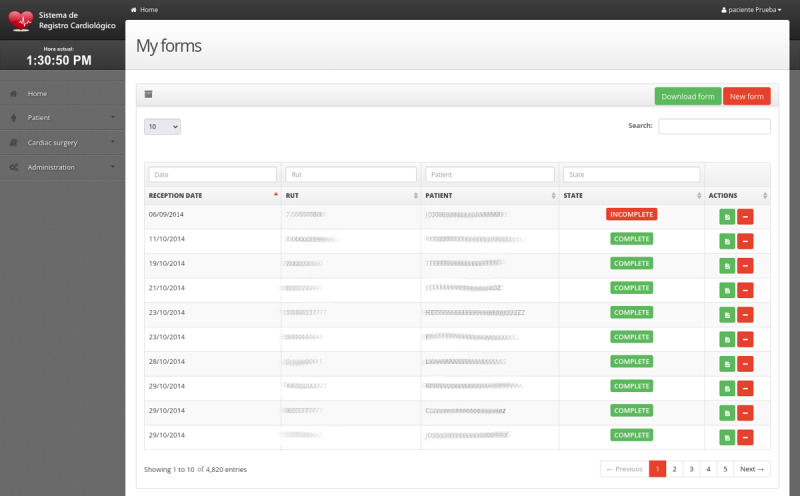Sort table by Reception Date
The height and width of the screenshot is (496, 800).
212,195
